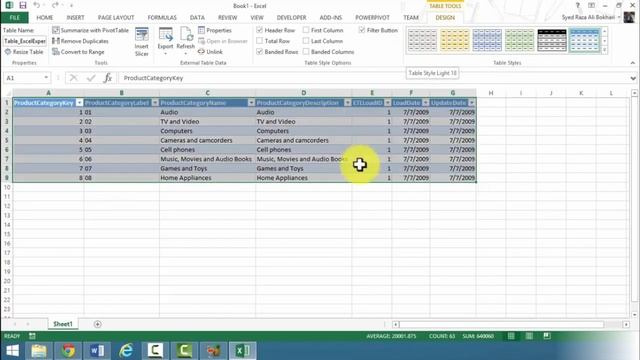Click the formula bar Cancel X icon
Image resolution: width=640 pixels, height=360 pixels.
[x=73, y=78]
